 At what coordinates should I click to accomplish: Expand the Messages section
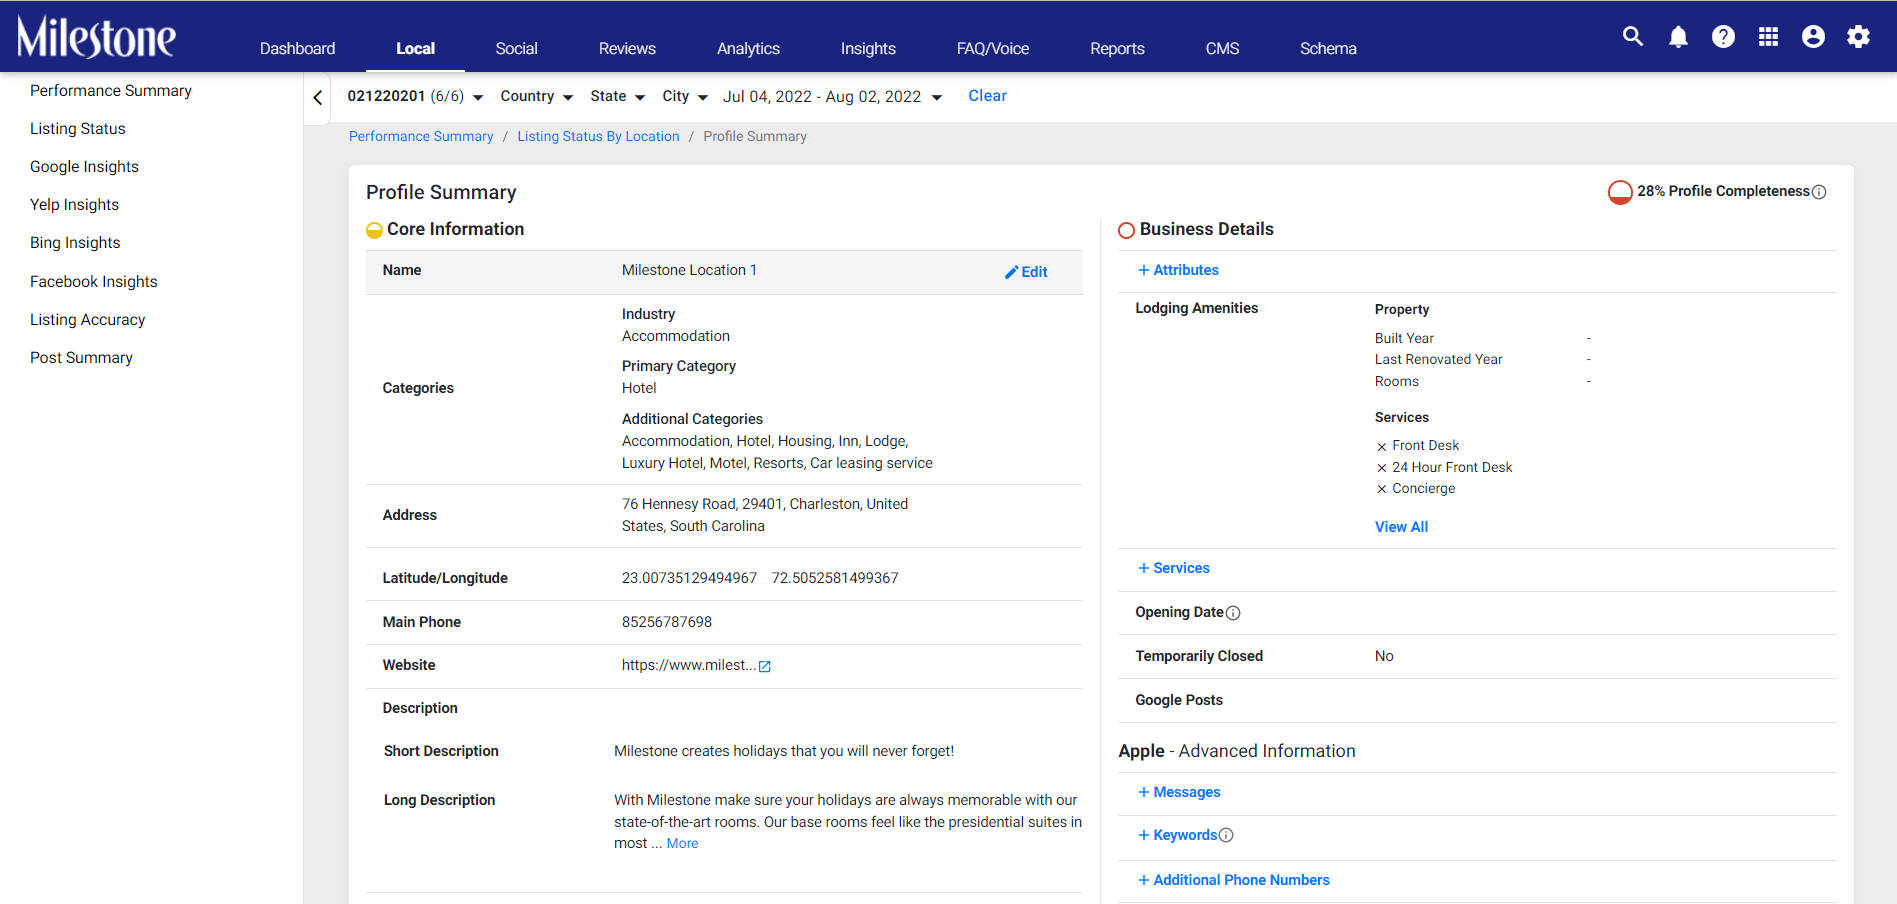tap(1179, 792)
